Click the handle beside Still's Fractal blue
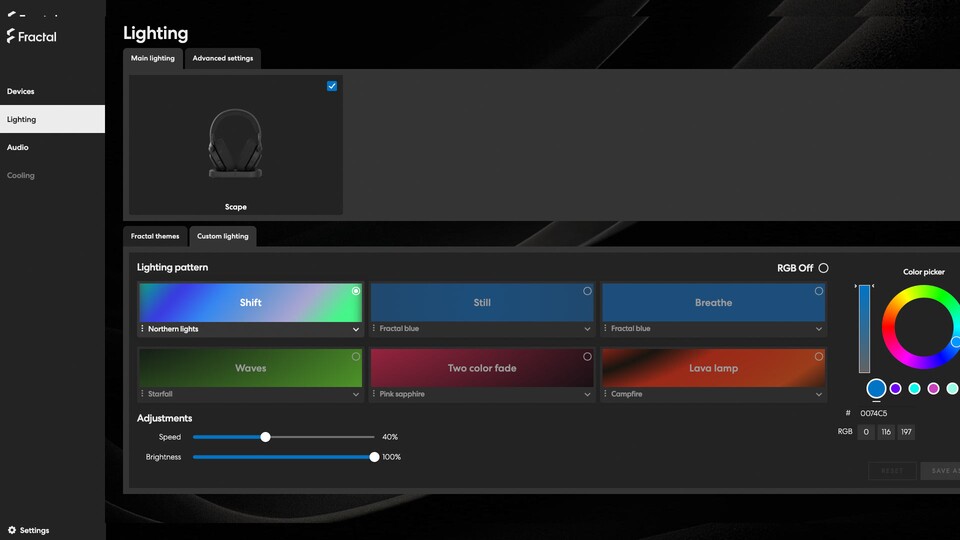 373,329
